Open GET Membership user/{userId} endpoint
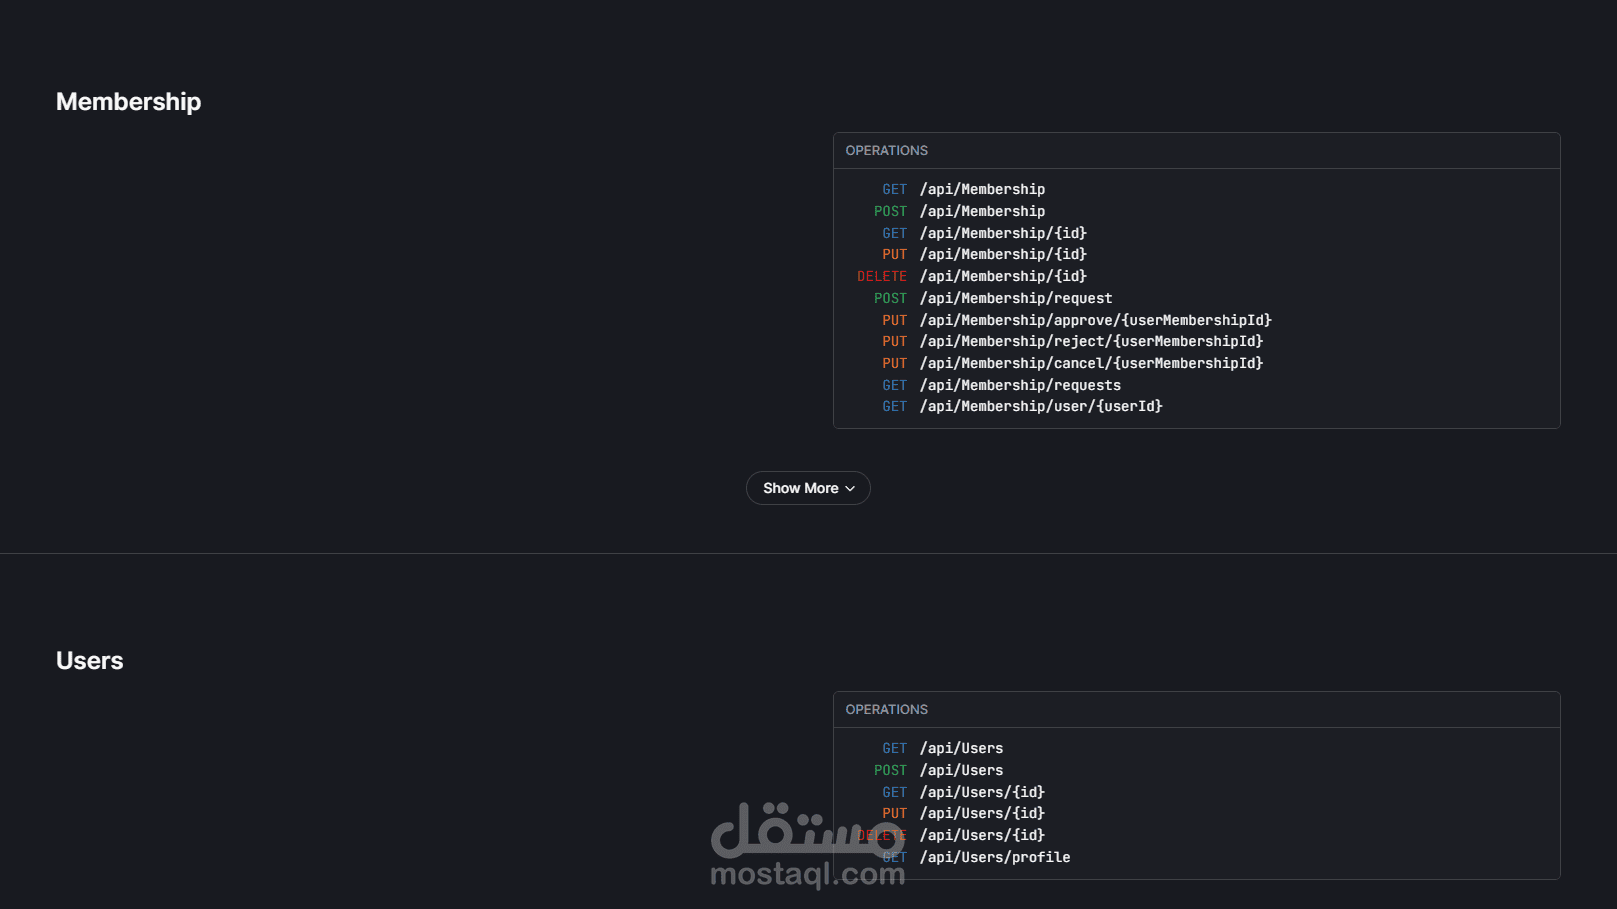Viewport: 1617px width, 909px height. (1022, 406)
